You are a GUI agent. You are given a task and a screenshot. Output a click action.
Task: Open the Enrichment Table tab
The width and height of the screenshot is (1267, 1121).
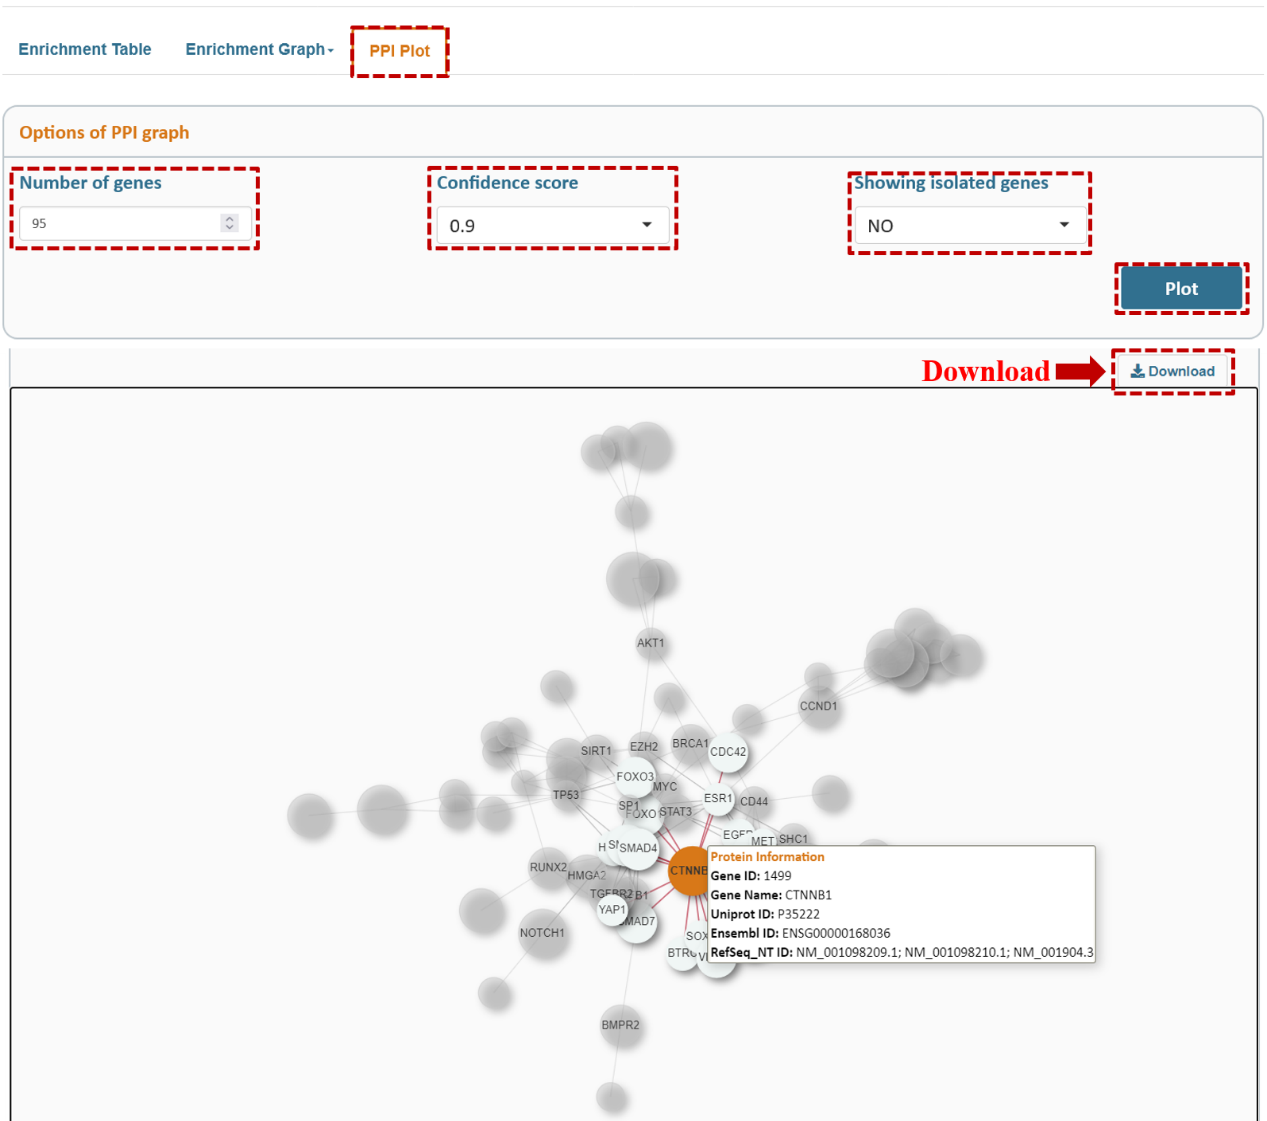[85, 49]
